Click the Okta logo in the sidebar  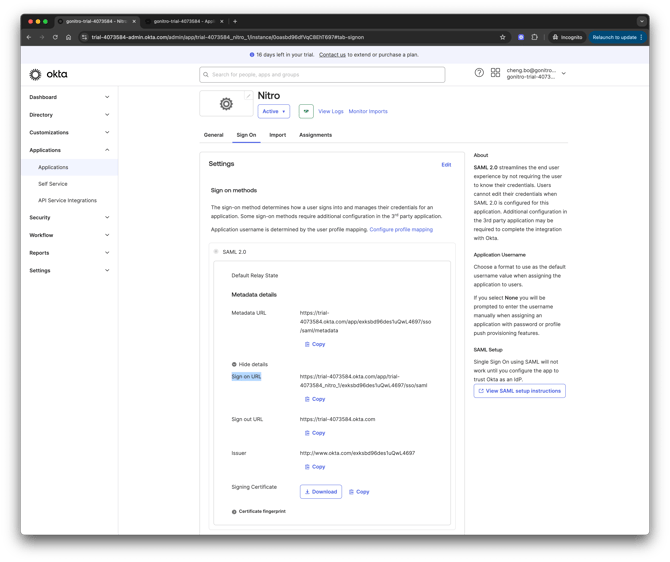tap(48, 74)
